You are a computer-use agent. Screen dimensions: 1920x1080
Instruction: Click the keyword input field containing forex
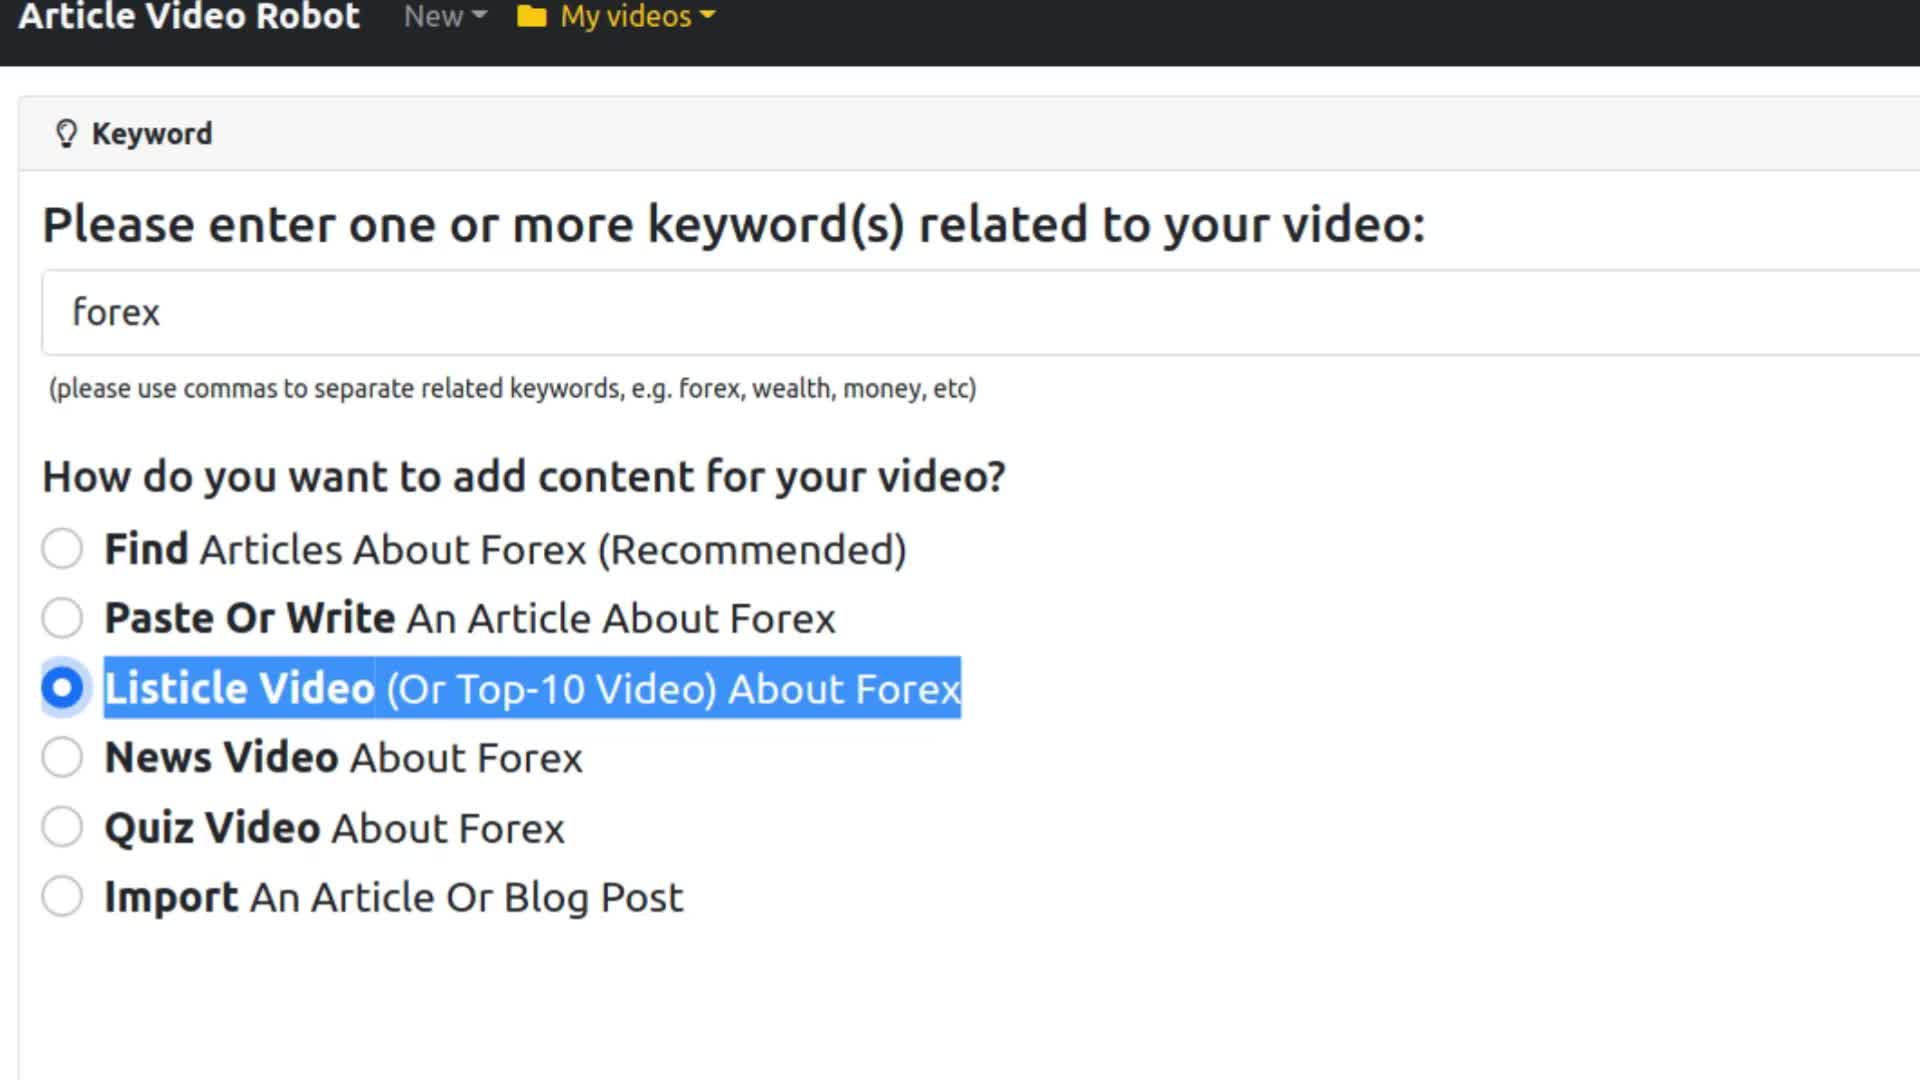coord(980,312)
